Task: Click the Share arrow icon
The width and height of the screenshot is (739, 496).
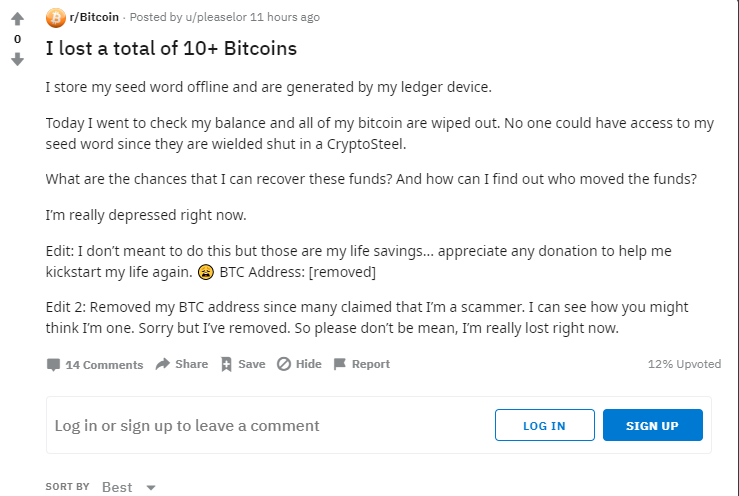Action: [163, 364]
